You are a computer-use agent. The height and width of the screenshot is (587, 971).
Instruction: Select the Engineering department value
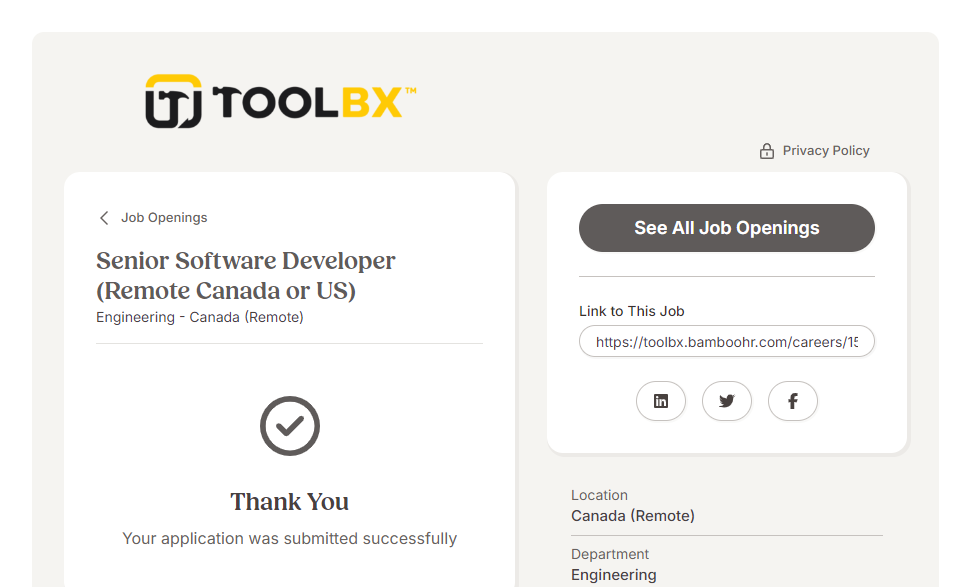[614, 575]
